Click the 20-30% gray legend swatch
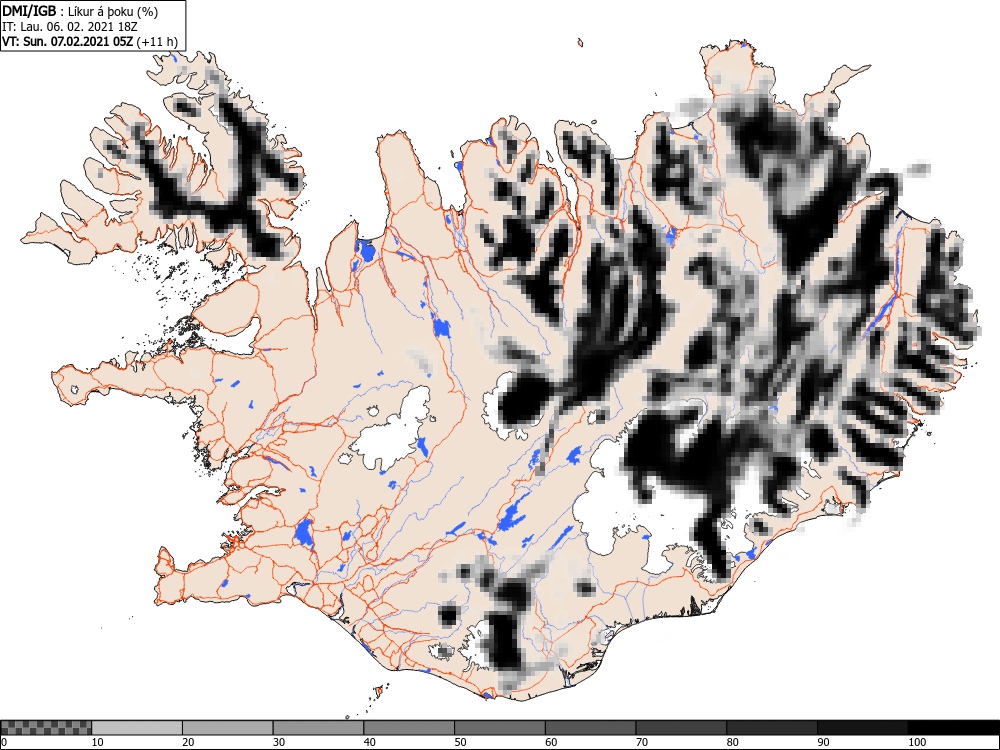This screenshot has height=750, width=1000. click(228, 728)
